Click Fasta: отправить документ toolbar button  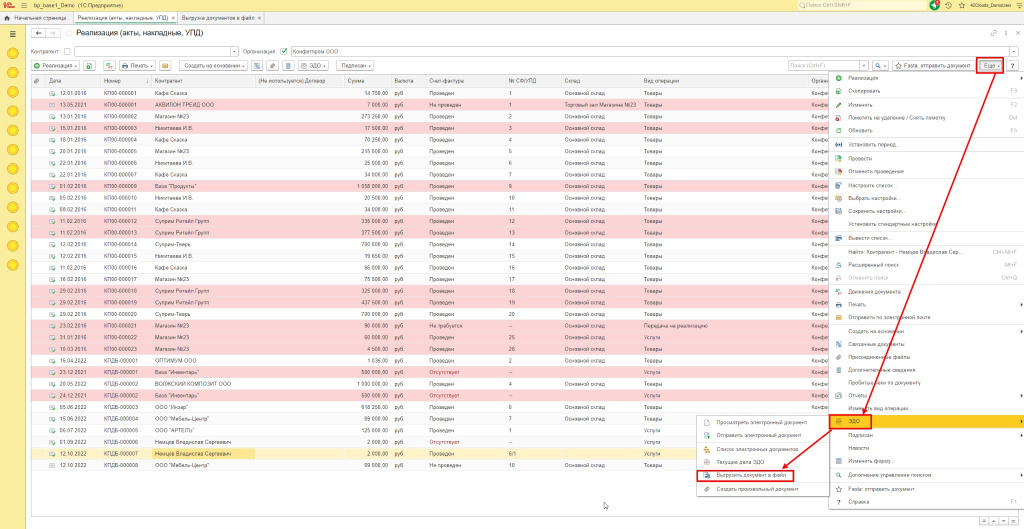(x=933, y=65)
